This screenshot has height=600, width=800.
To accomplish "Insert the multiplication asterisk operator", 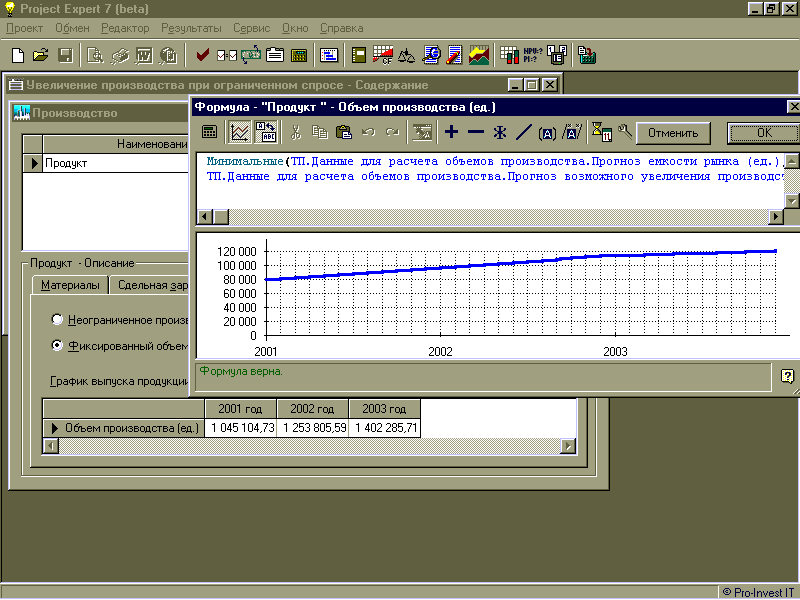I will pyautogui.click(x=500, y=133).
